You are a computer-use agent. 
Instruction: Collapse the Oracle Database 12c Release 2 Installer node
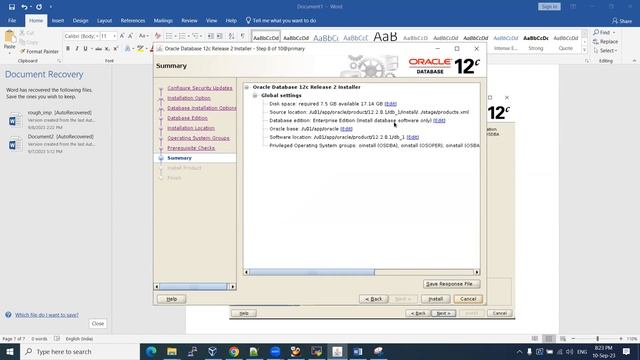[247, 87]
